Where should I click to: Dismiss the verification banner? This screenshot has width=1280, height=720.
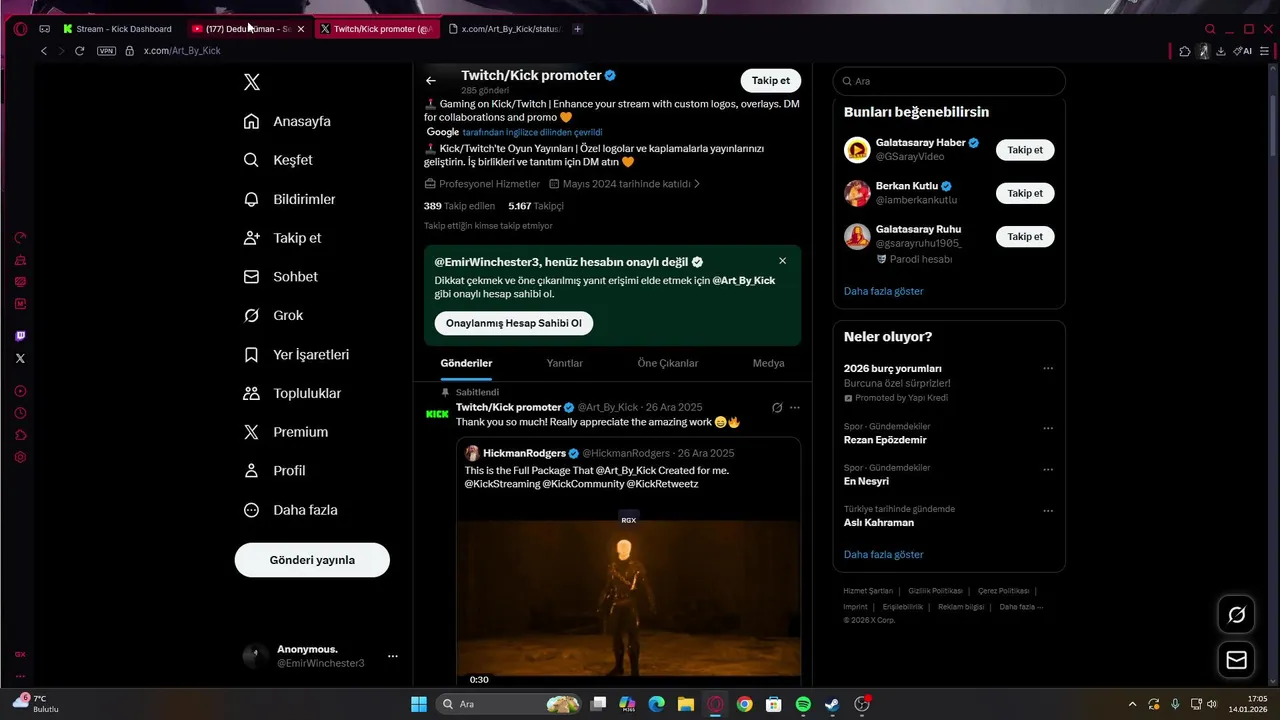pyautogui.click(x=782, y=261)
